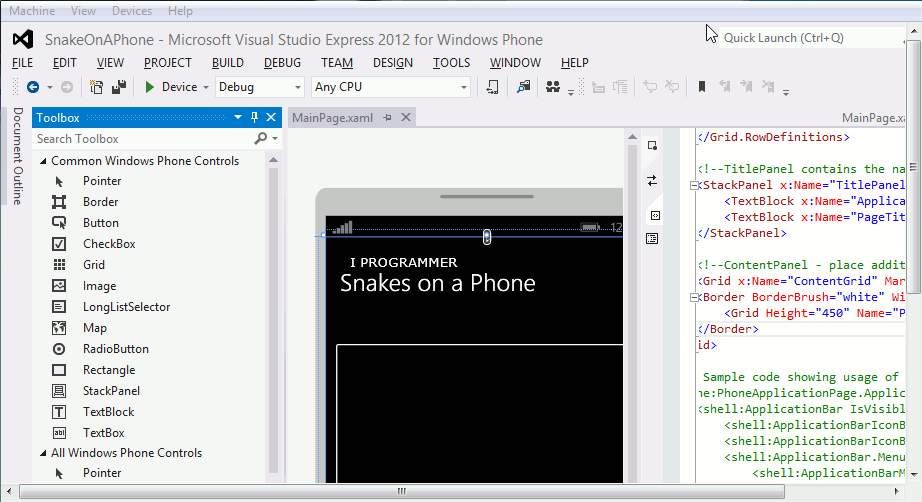Open the Toolbox search options dropdown
Image resolution: width=922 pixels, height=502 pixels.
tap(275, 139)
